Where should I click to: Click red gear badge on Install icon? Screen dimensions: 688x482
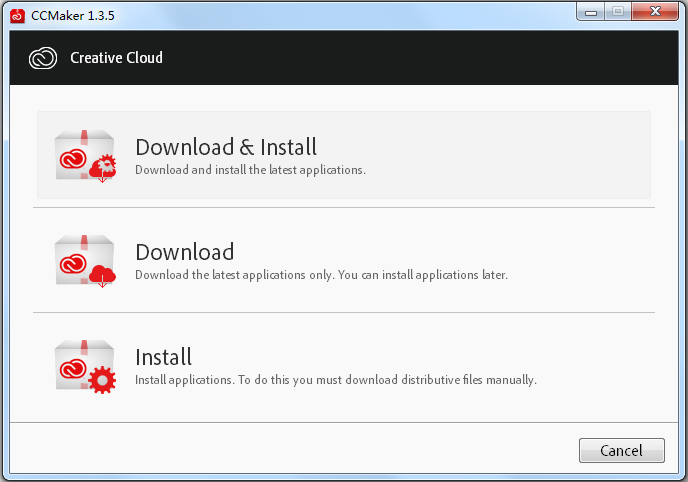pyautogui.click(x=103, y=380)
